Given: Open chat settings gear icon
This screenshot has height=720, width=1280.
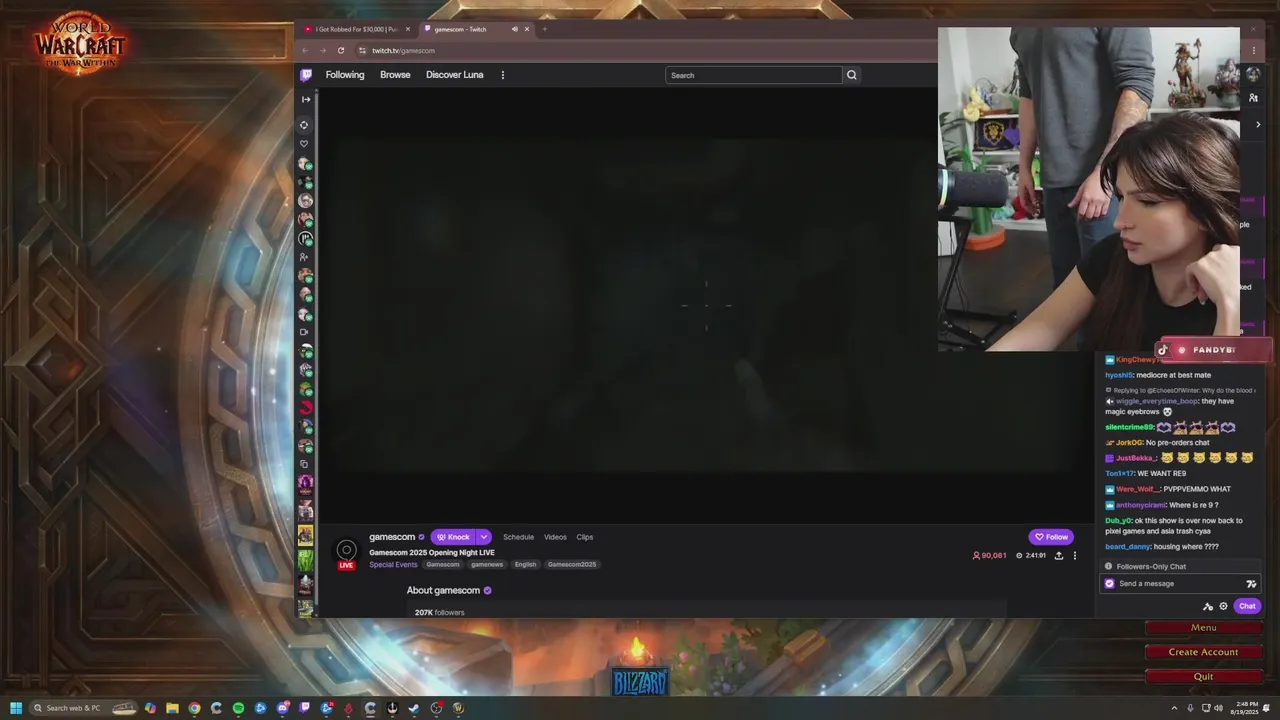Looking at the screenshot, I should (1223, 606).
